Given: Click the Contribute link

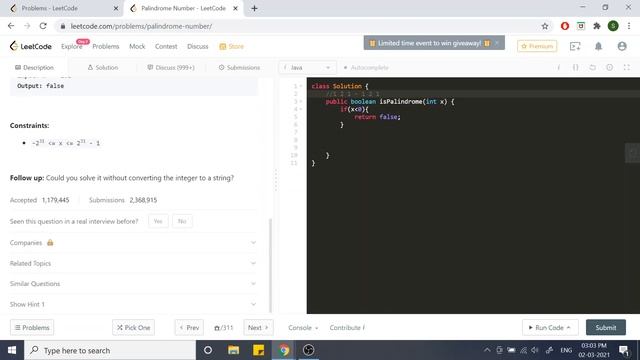Looking at the screenshot, I should tap(347, 328).
